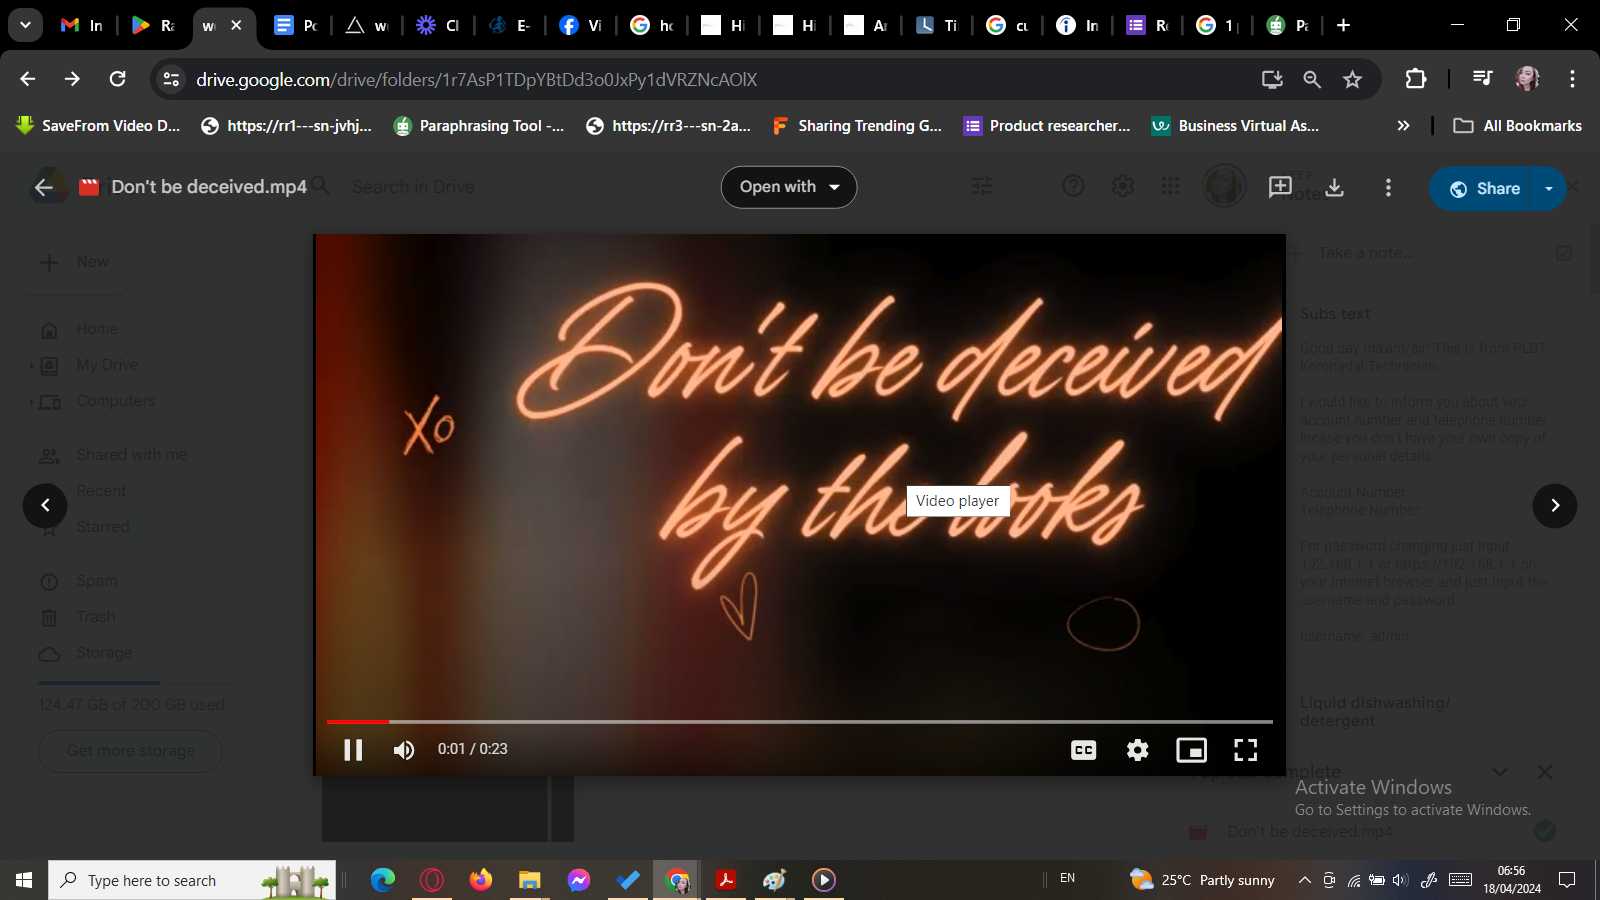Reload the current page

coord(118,79)
